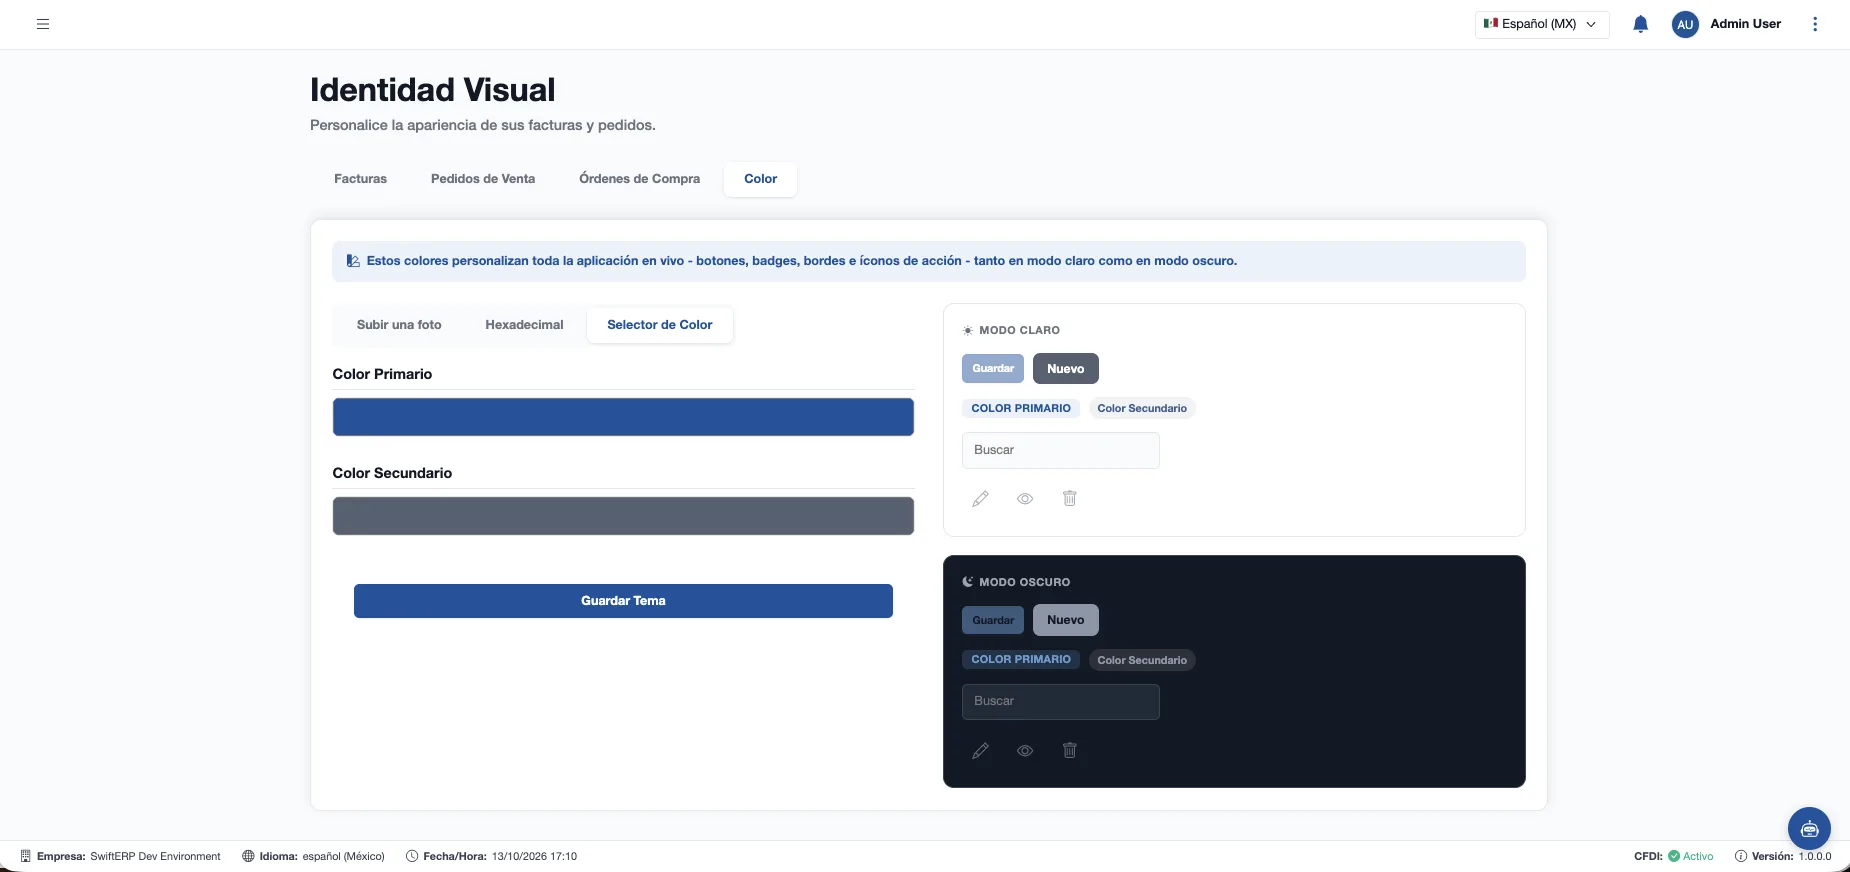Click pencil edit icon in Modo Claro
The width and height of the screenshot is (1850, 872).
pyautogui.click(x=980, y=498)
